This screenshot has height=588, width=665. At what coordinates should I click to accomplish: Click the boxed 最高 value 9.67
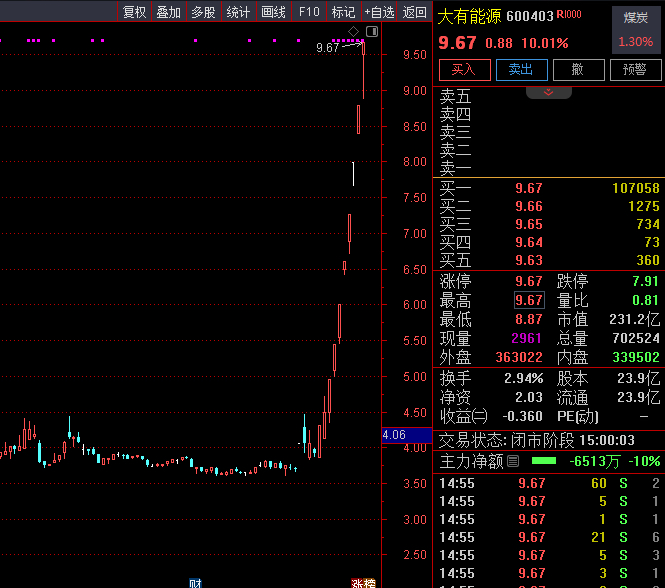click(529, 300)
